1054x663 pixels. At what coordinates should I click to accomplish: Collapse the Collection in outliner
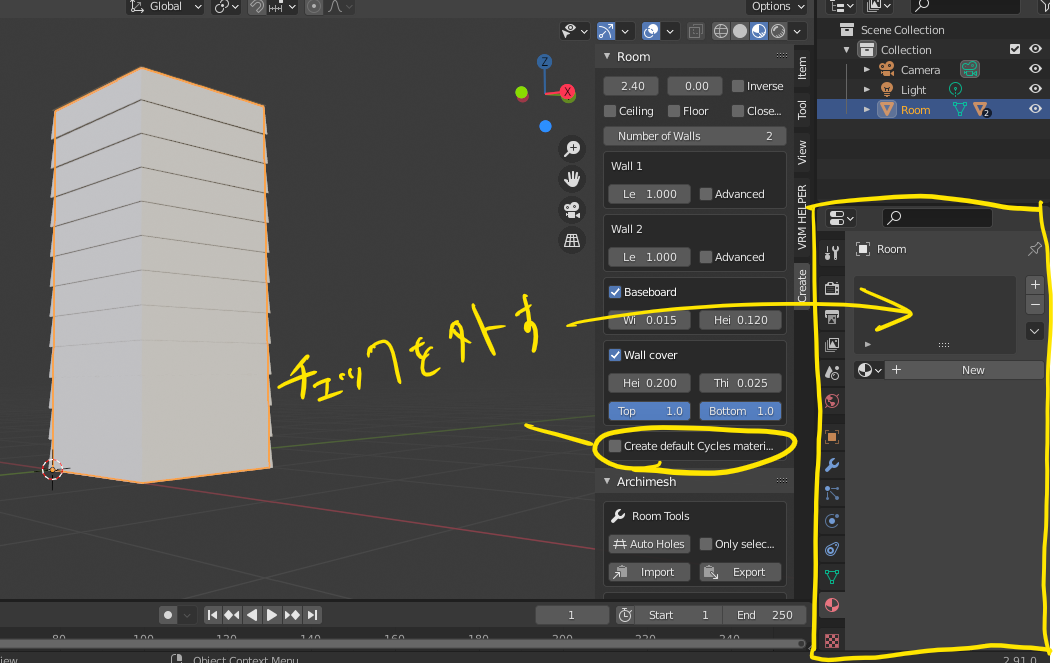[846, 50]
